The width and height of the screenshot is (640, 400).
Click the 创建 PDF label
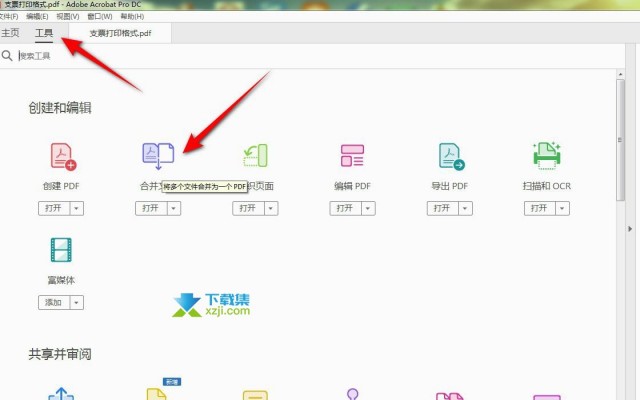click(61, 186)
